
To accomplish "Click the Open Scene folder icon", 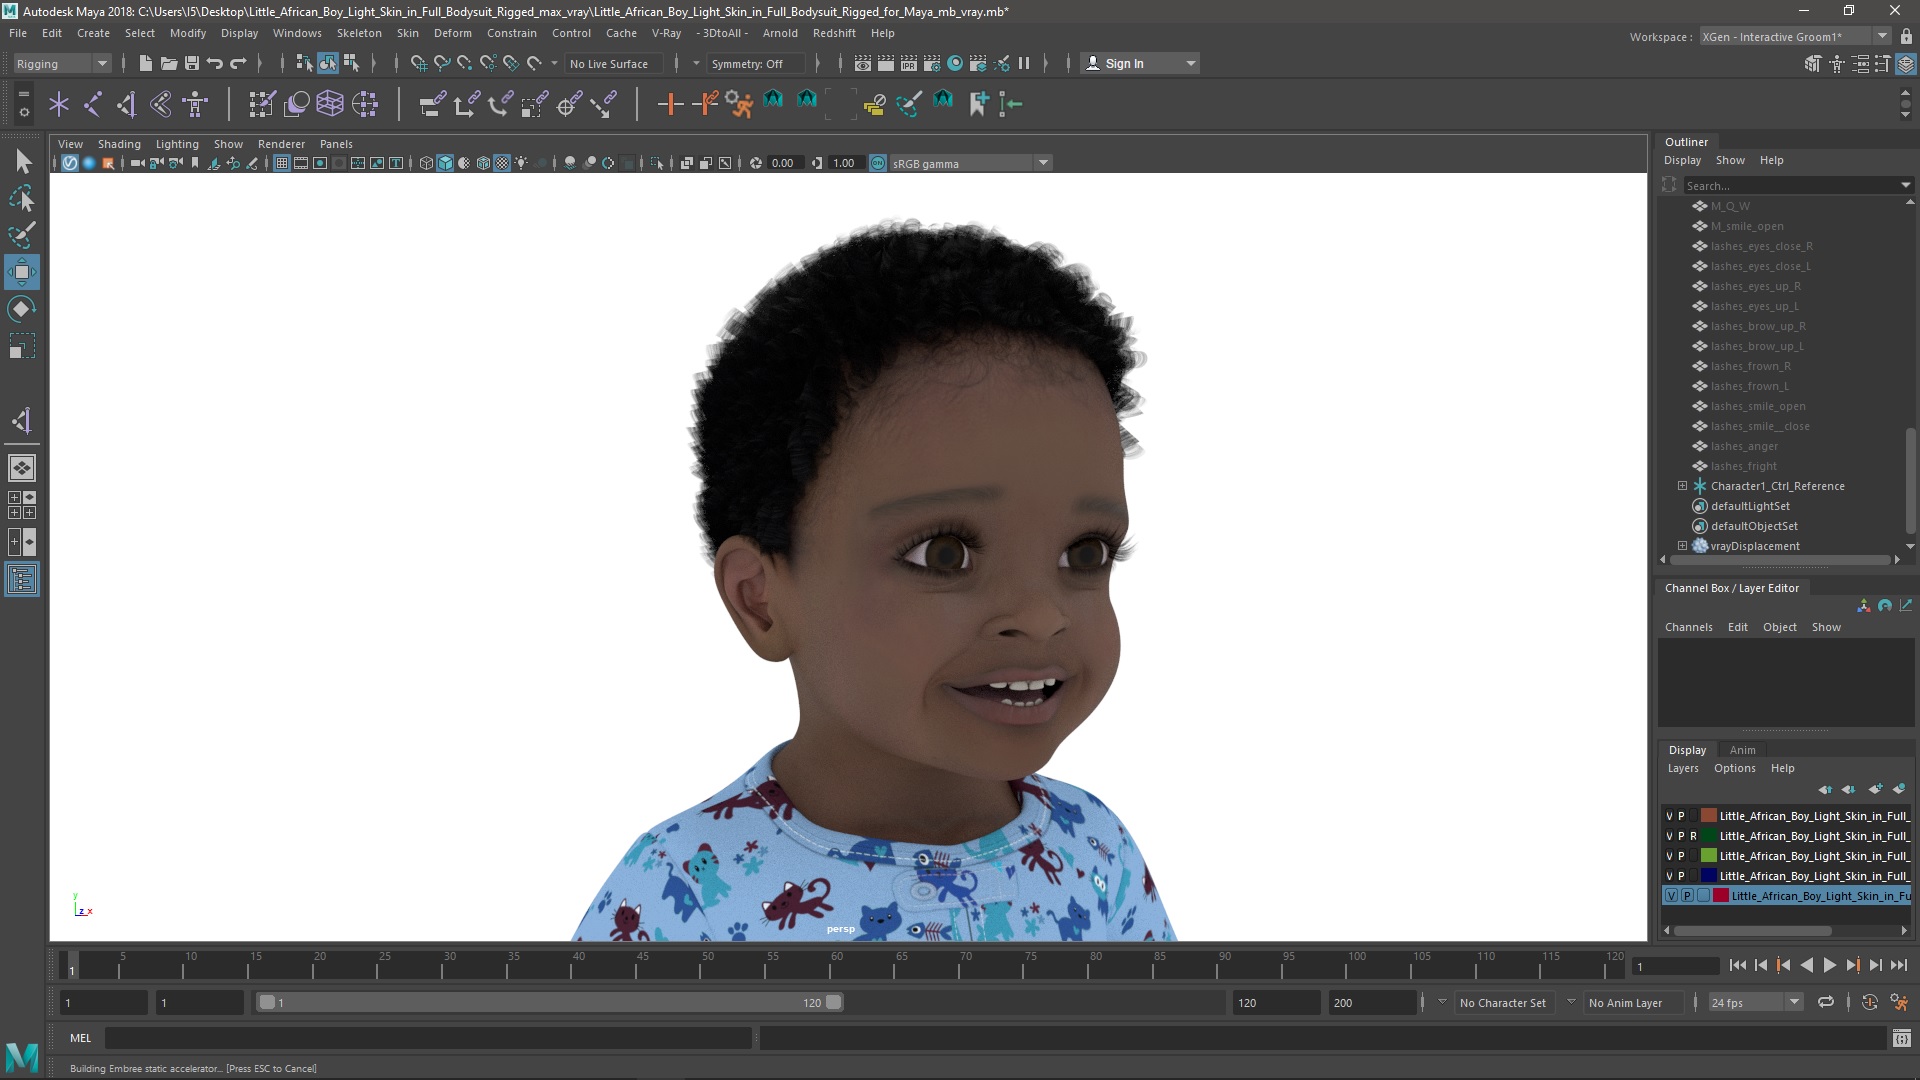I will point(168,63).
